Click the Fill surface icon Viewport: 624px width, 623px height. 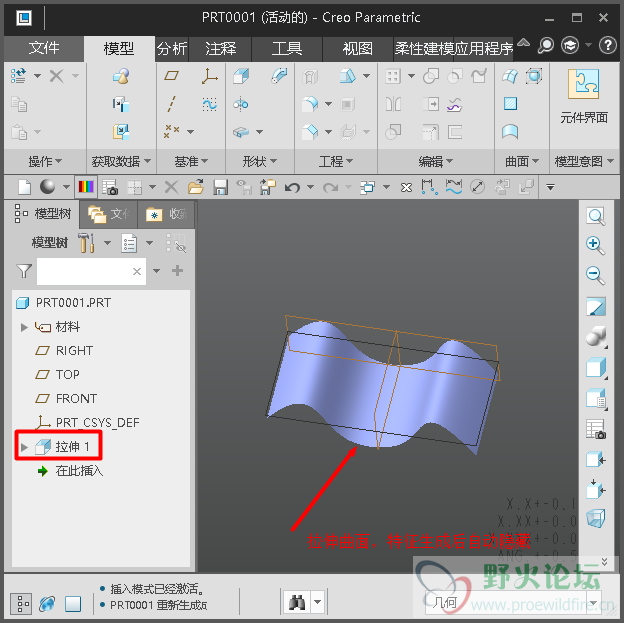[510, 104]
